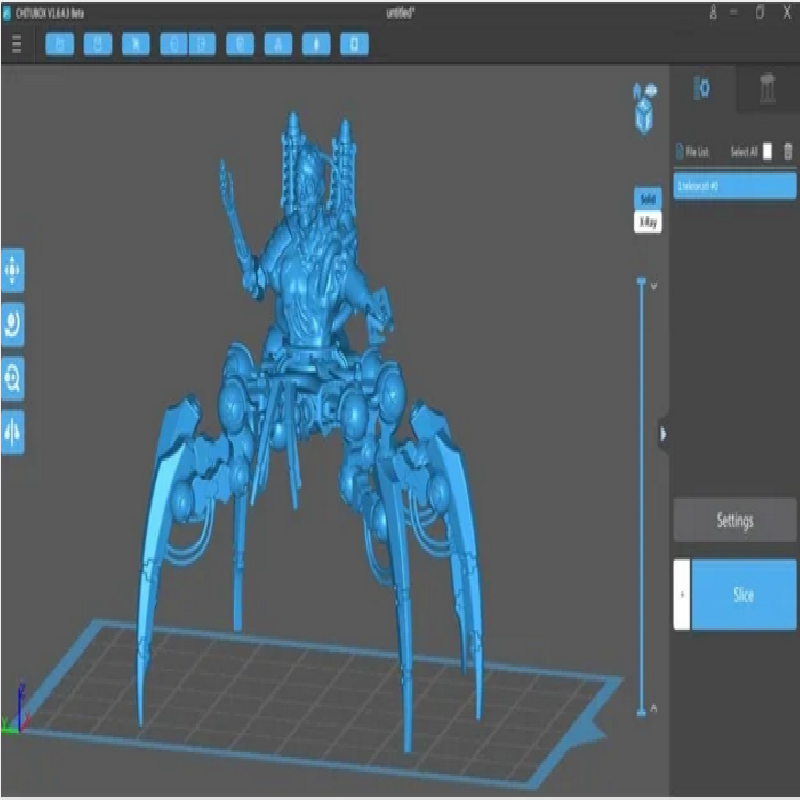Select the Scale tool in left sidebar
The height and width of the screenshot is (800, 800).
point(13,379)
